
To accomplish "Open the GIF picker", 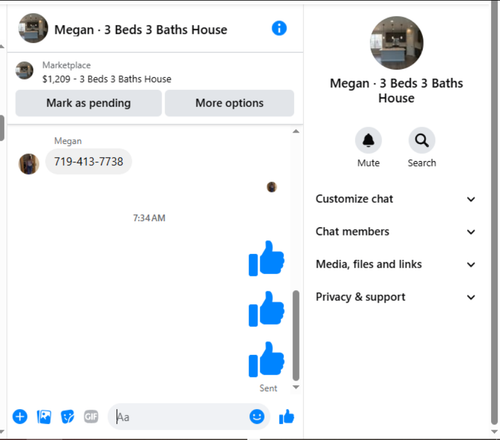I will point(91,417).
